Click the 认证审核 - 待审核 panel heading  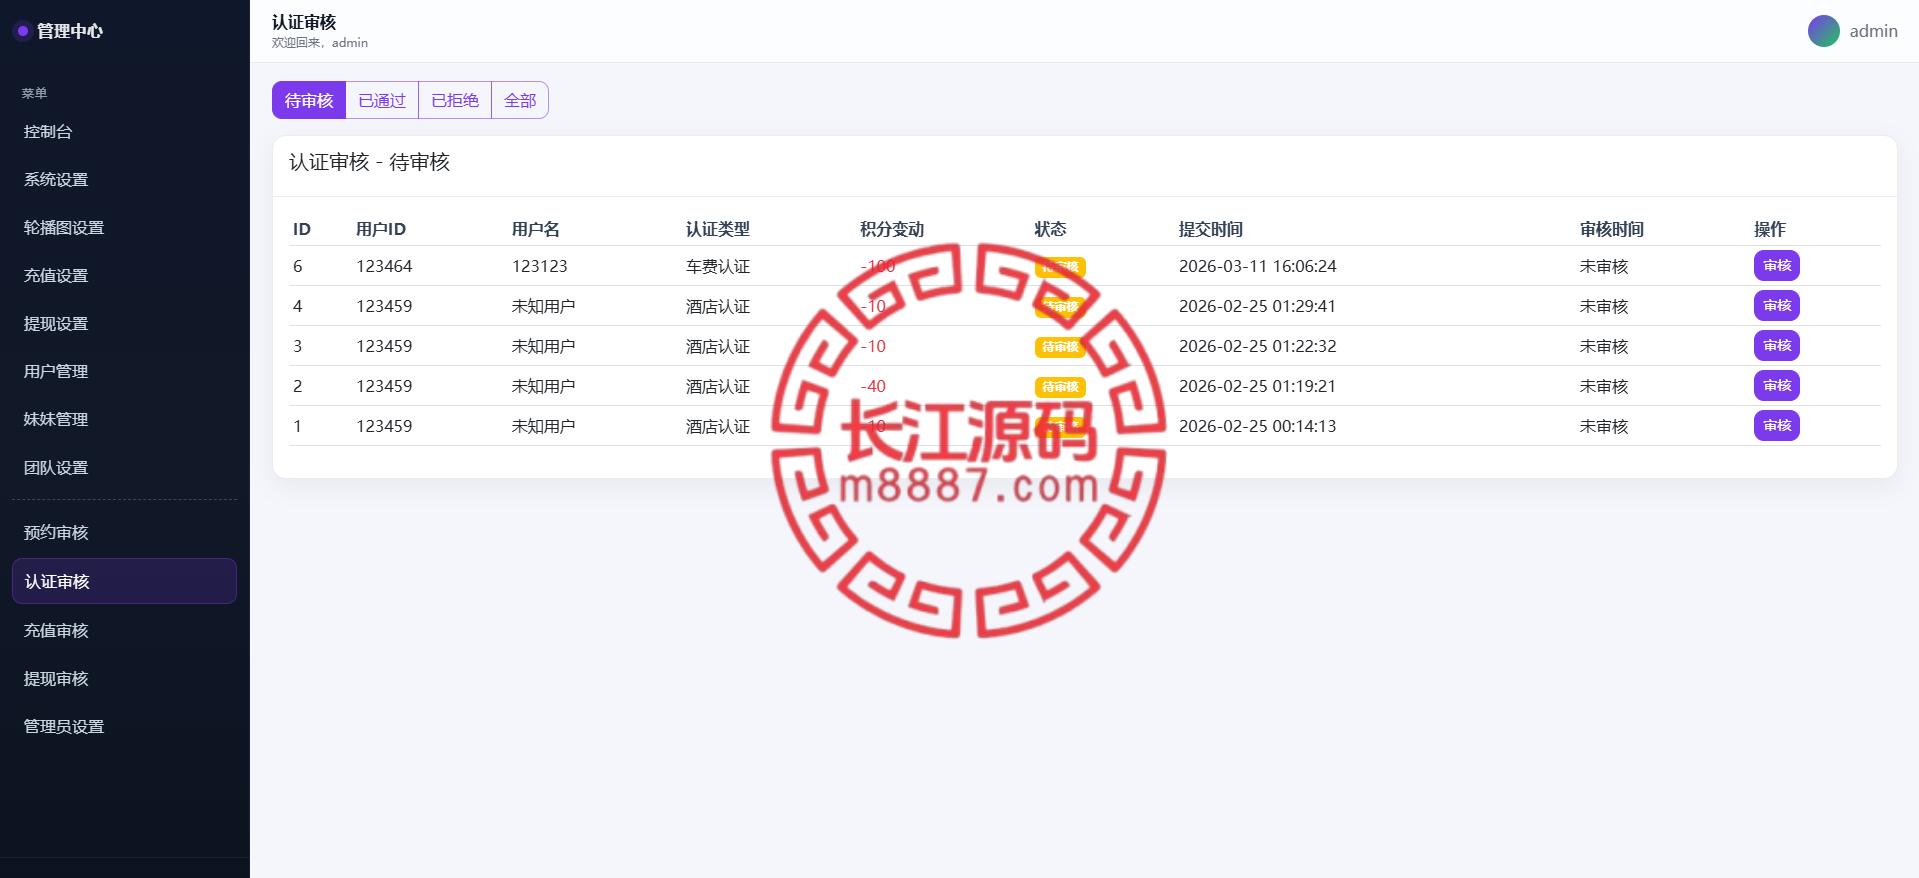[369, 162]
